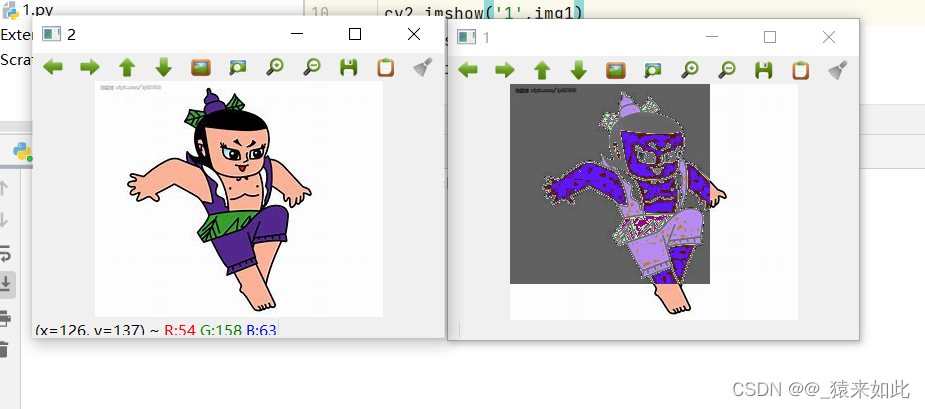Click line number 10 in the editor gutter

click(x=319, y=12)
